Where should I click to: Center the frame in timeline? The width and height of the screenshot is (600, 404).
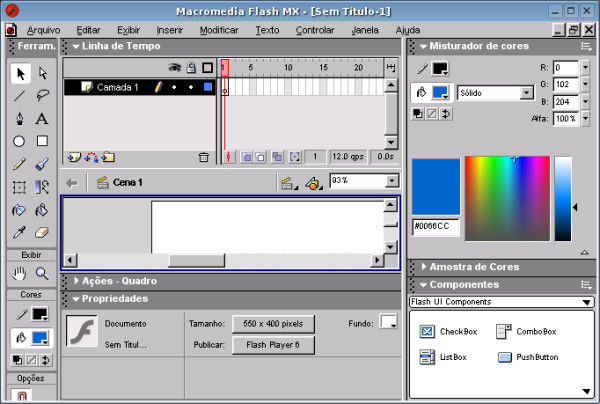(228, 157)
